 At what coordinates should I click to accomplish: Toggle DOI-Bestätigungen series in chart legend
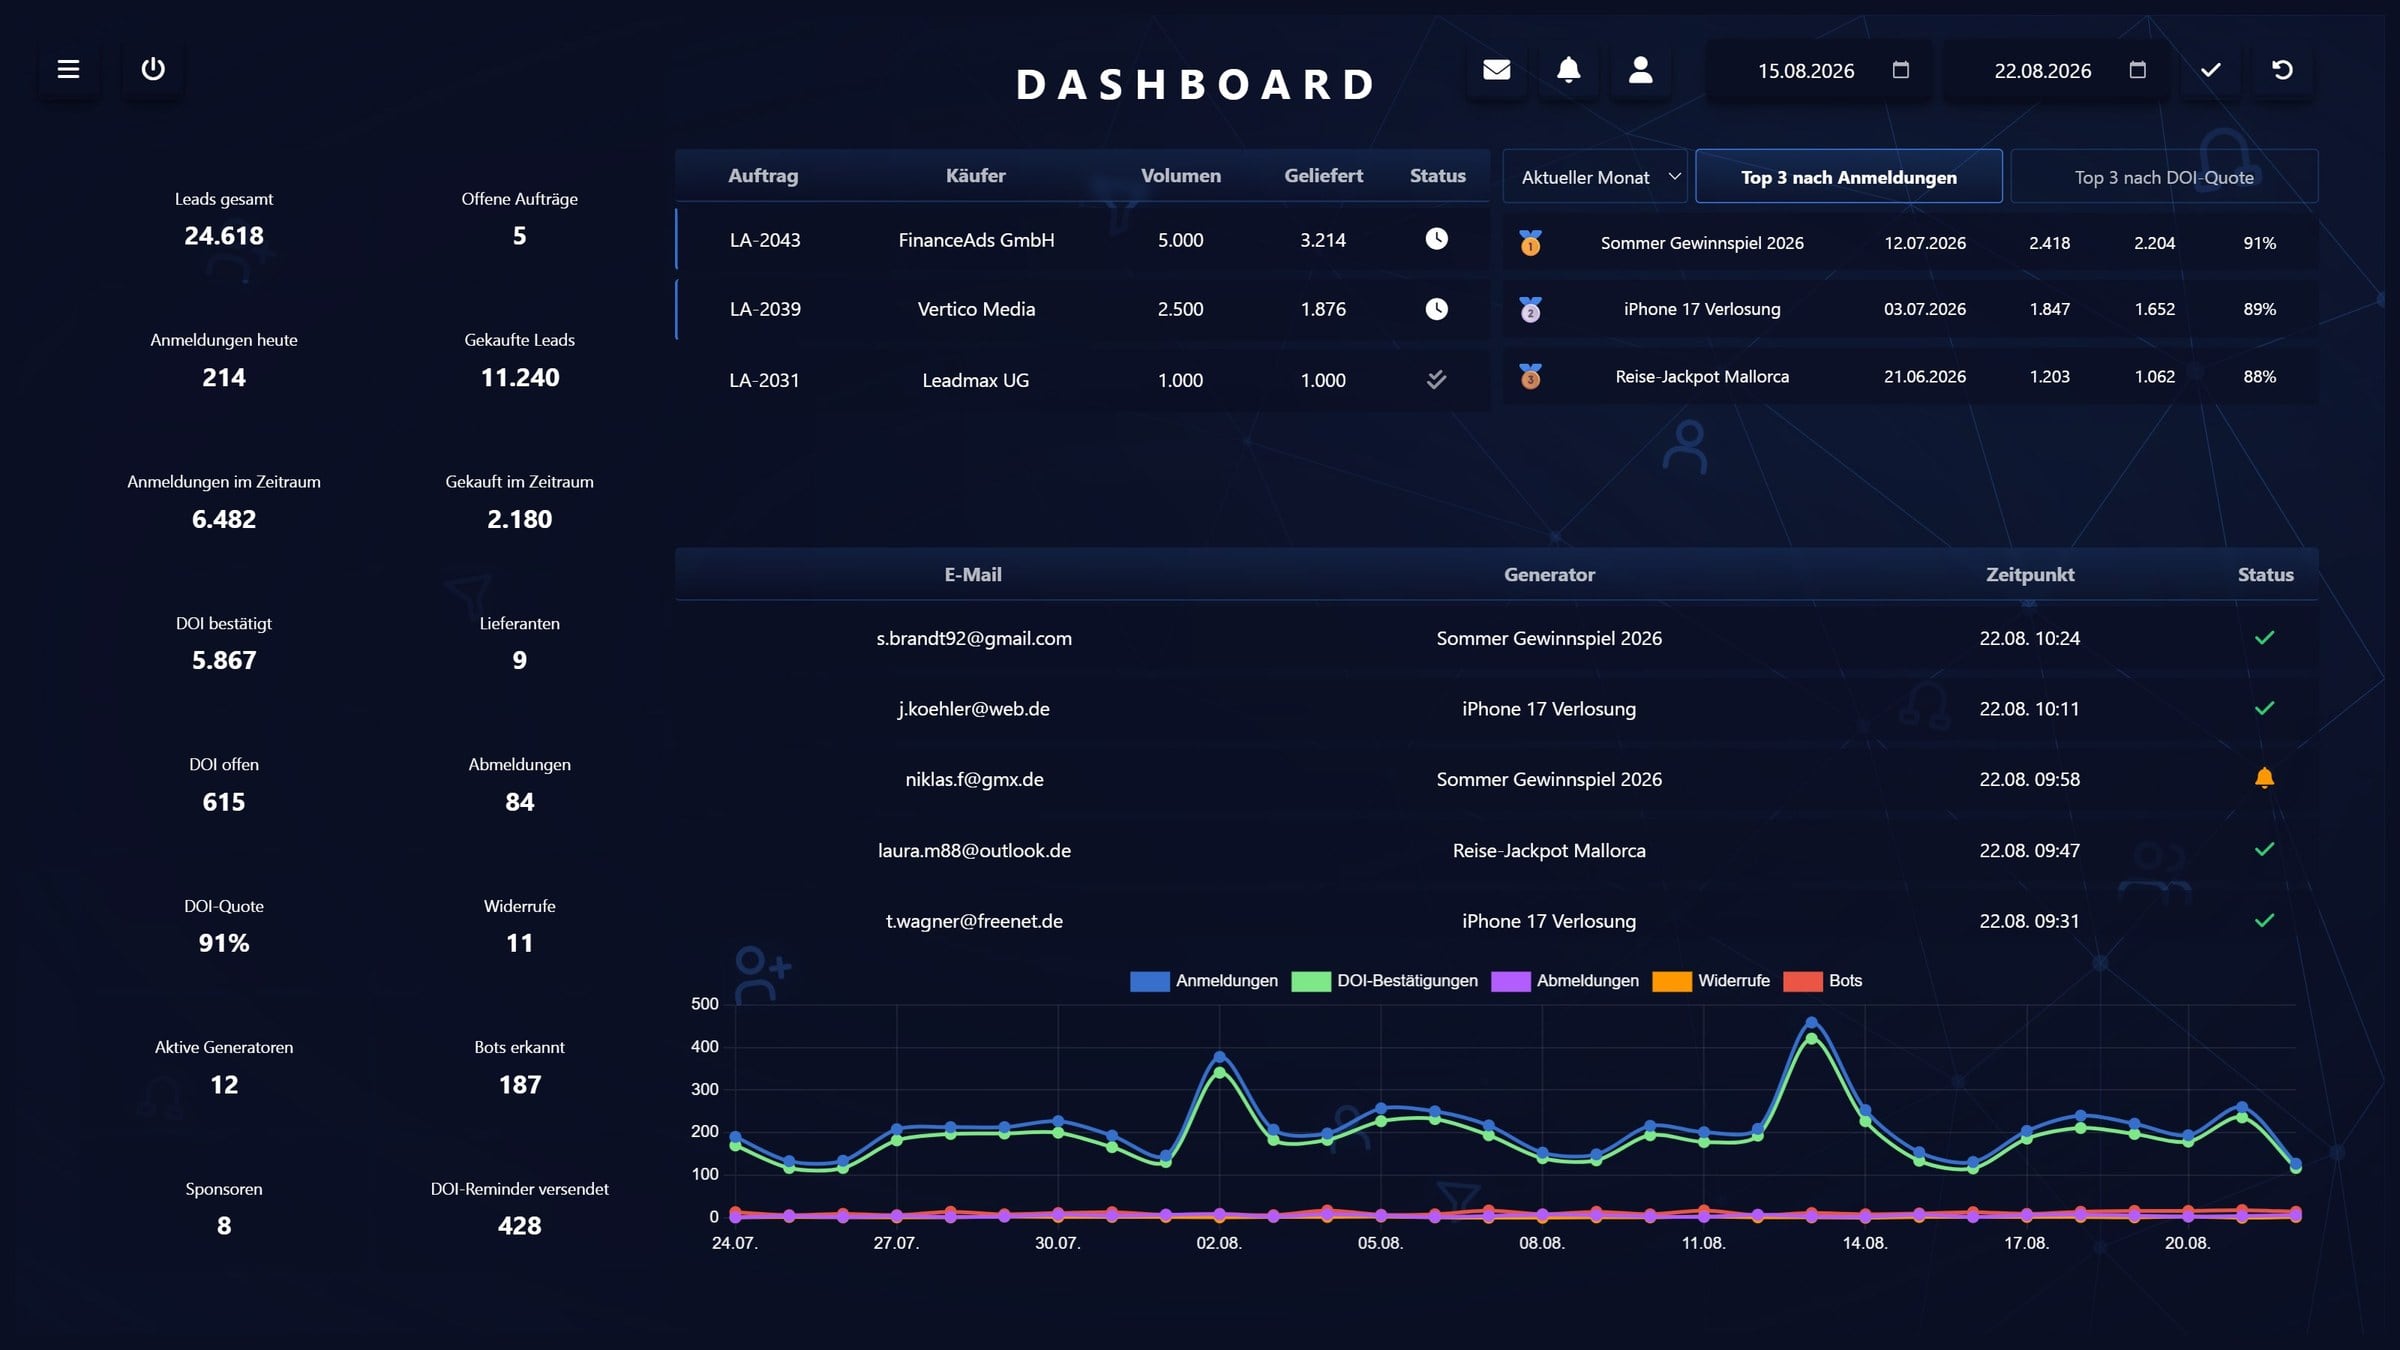[1385, 980]
